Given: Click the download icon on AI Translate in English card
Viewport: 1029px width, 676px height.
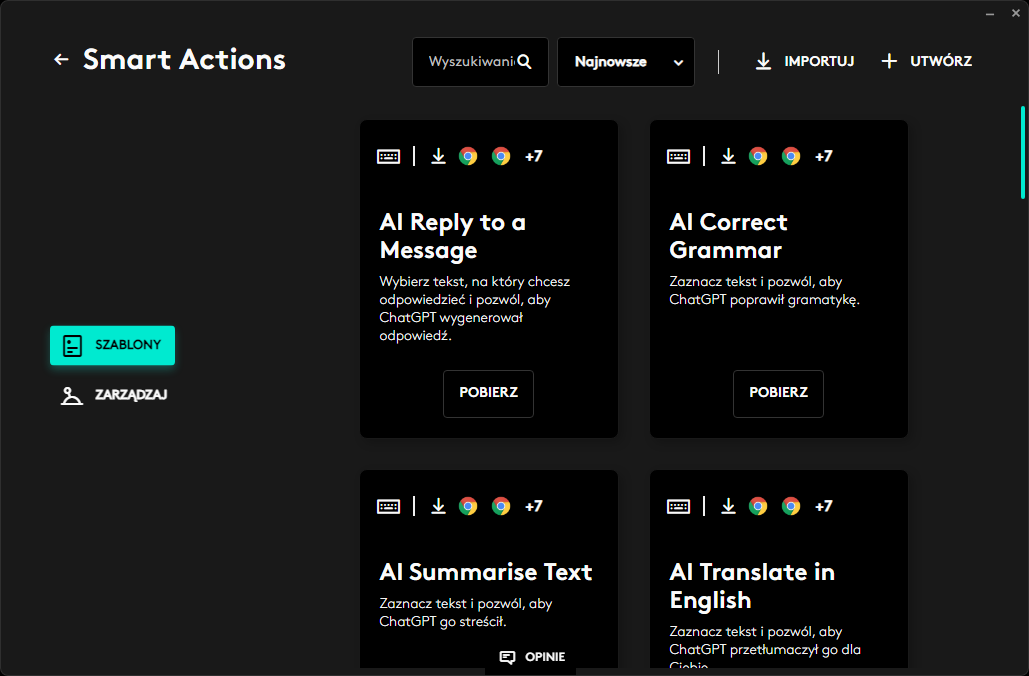Looking at the screenshot, I should click(x=728, y=506).
